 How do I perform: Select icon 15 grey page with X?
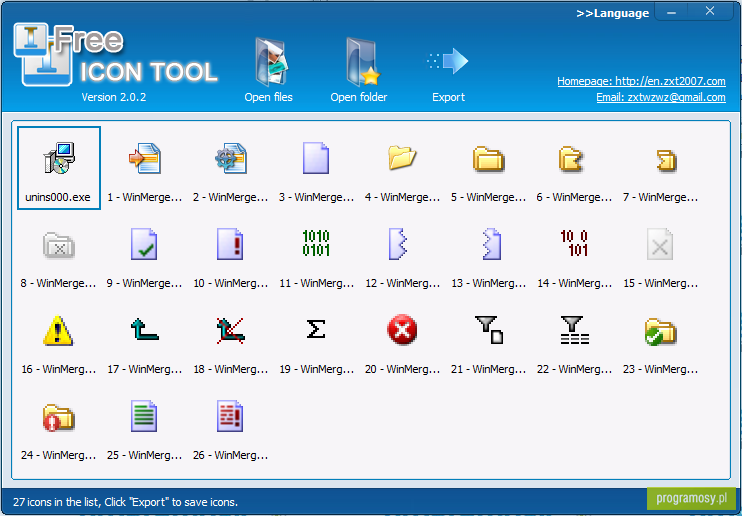660,244
